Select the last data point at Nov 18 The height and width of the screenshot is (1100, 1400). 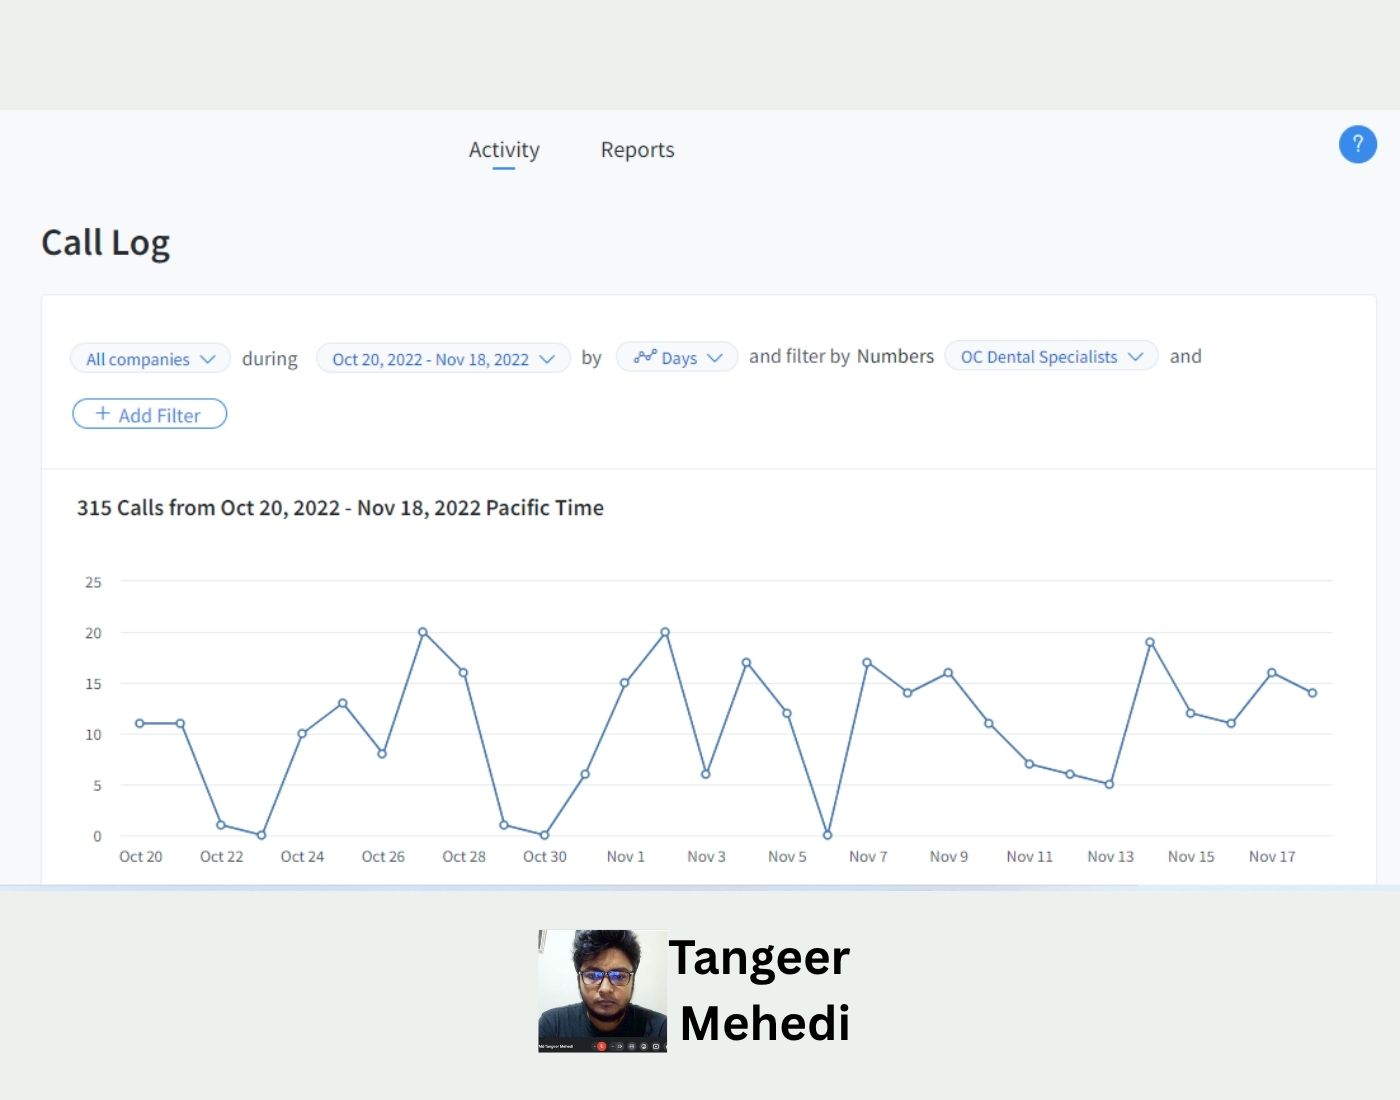(1312, 693)
